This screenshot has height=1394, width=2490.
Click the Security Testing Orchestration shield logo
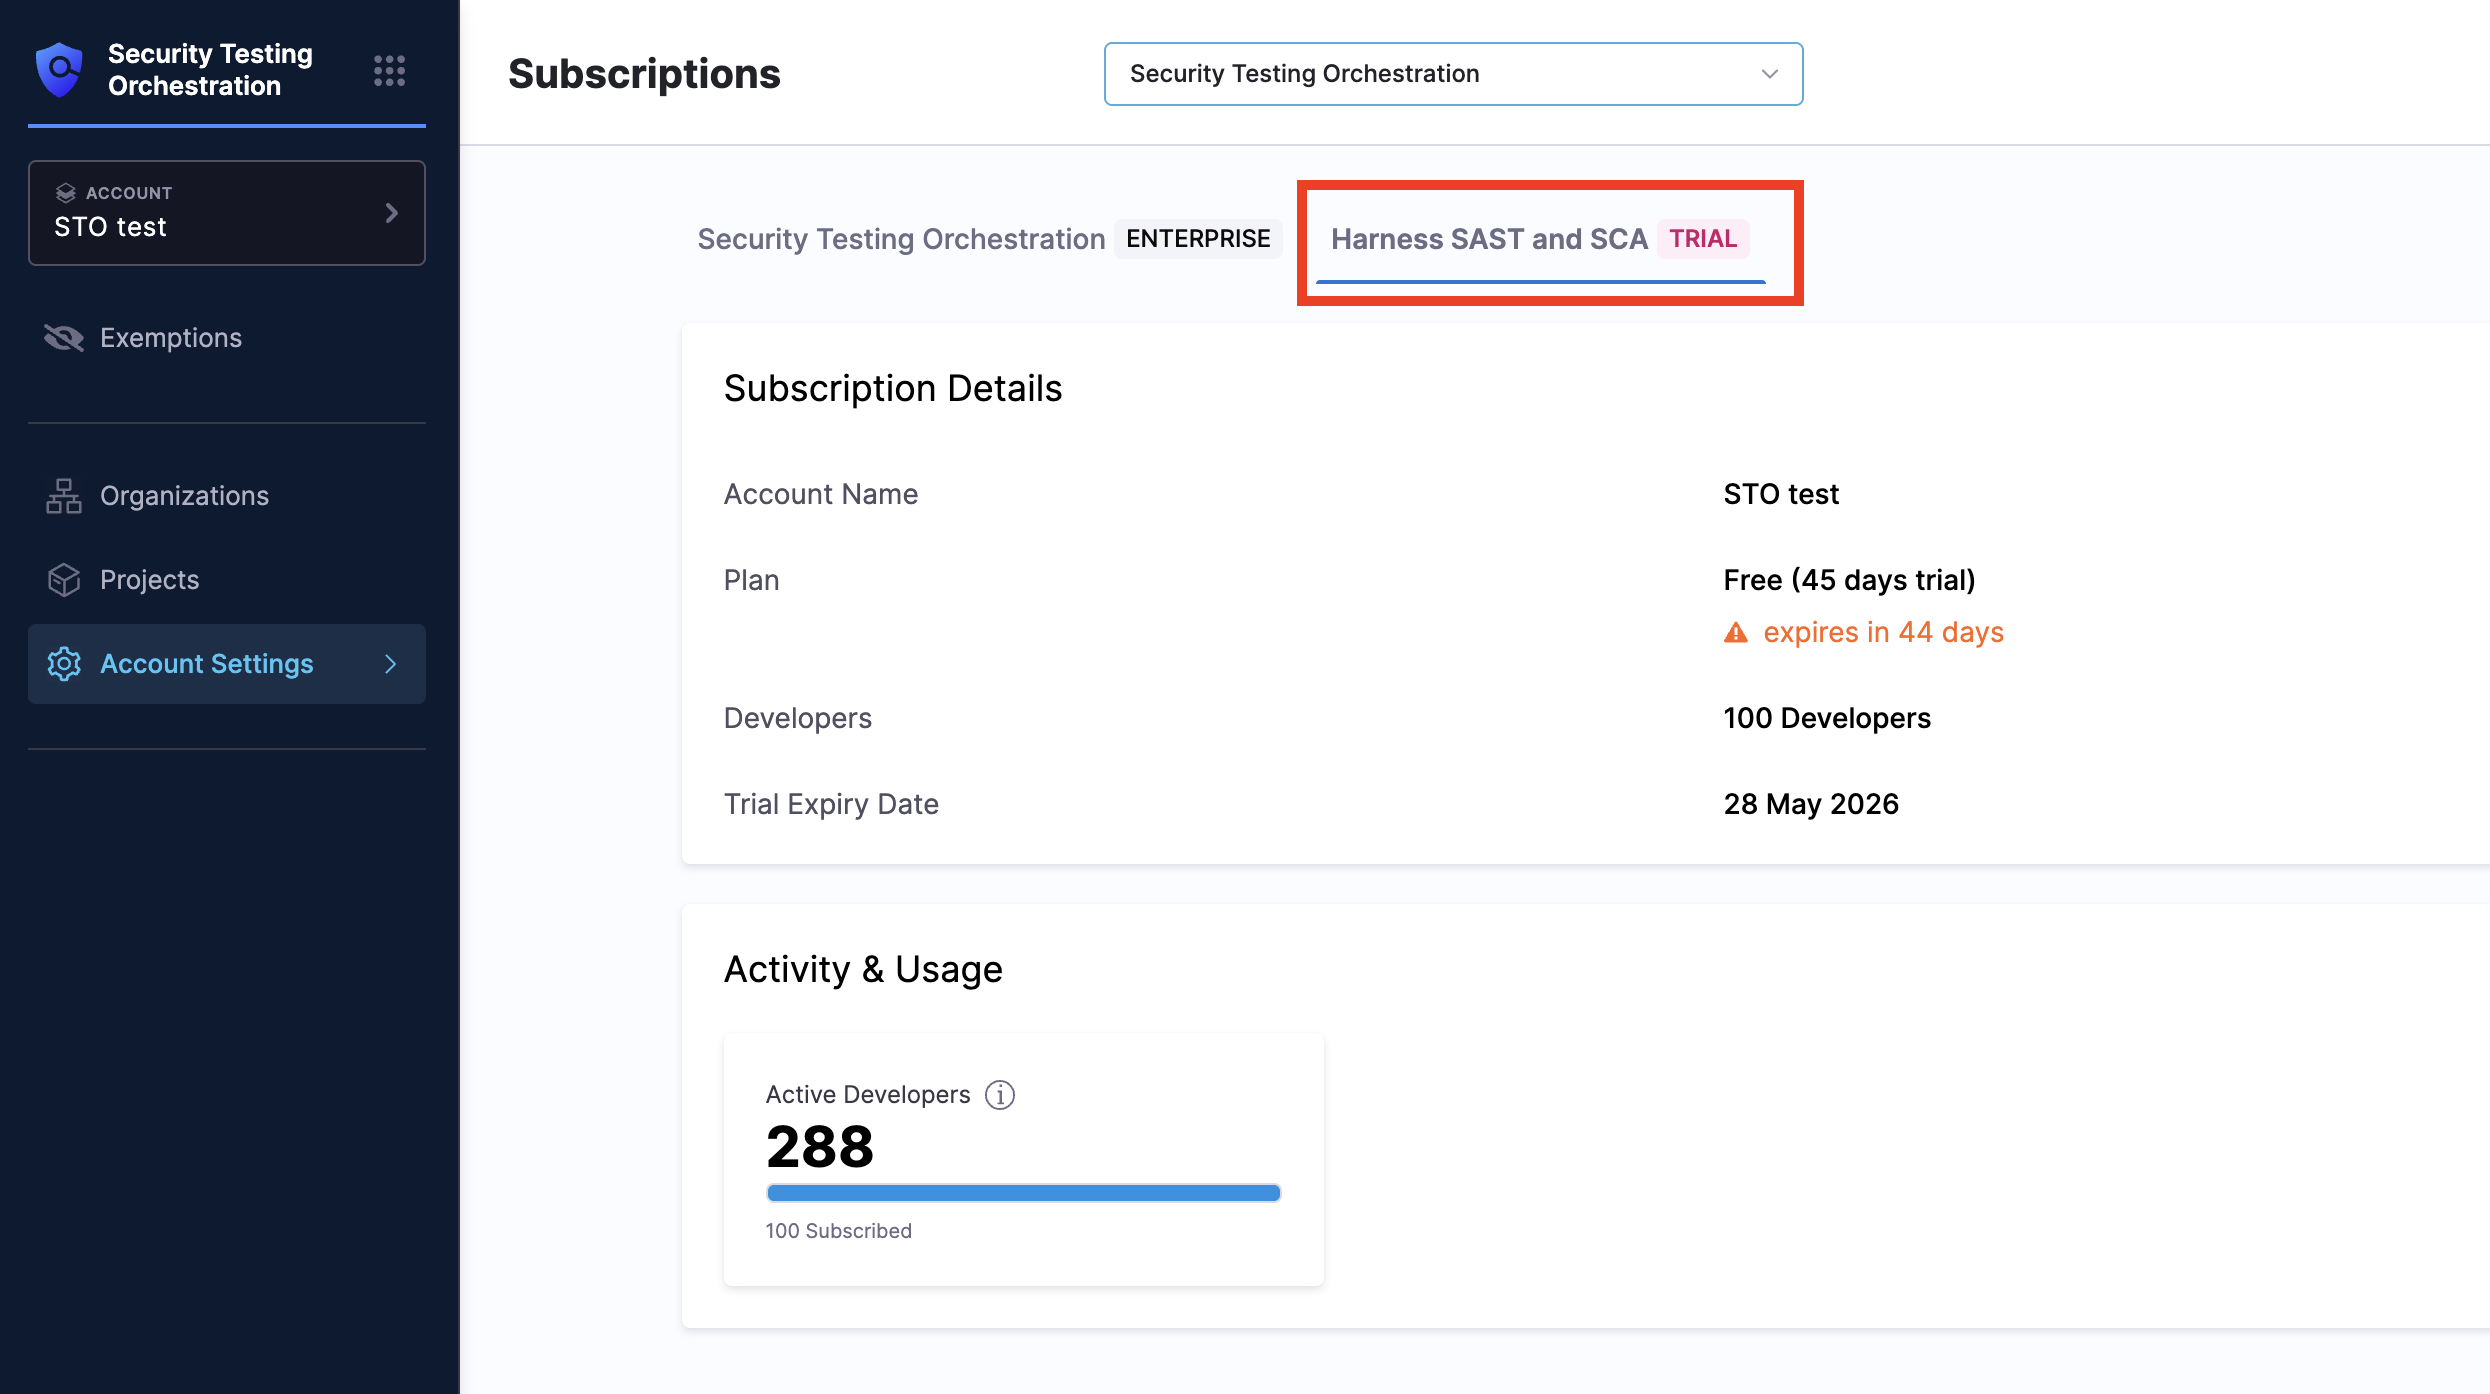(59, 70)
